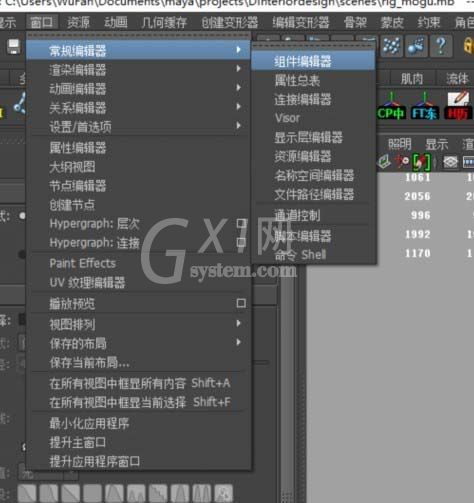Select 名称空间编辑器 in the submenu
The image size is (474, 503).
(313, 175)
